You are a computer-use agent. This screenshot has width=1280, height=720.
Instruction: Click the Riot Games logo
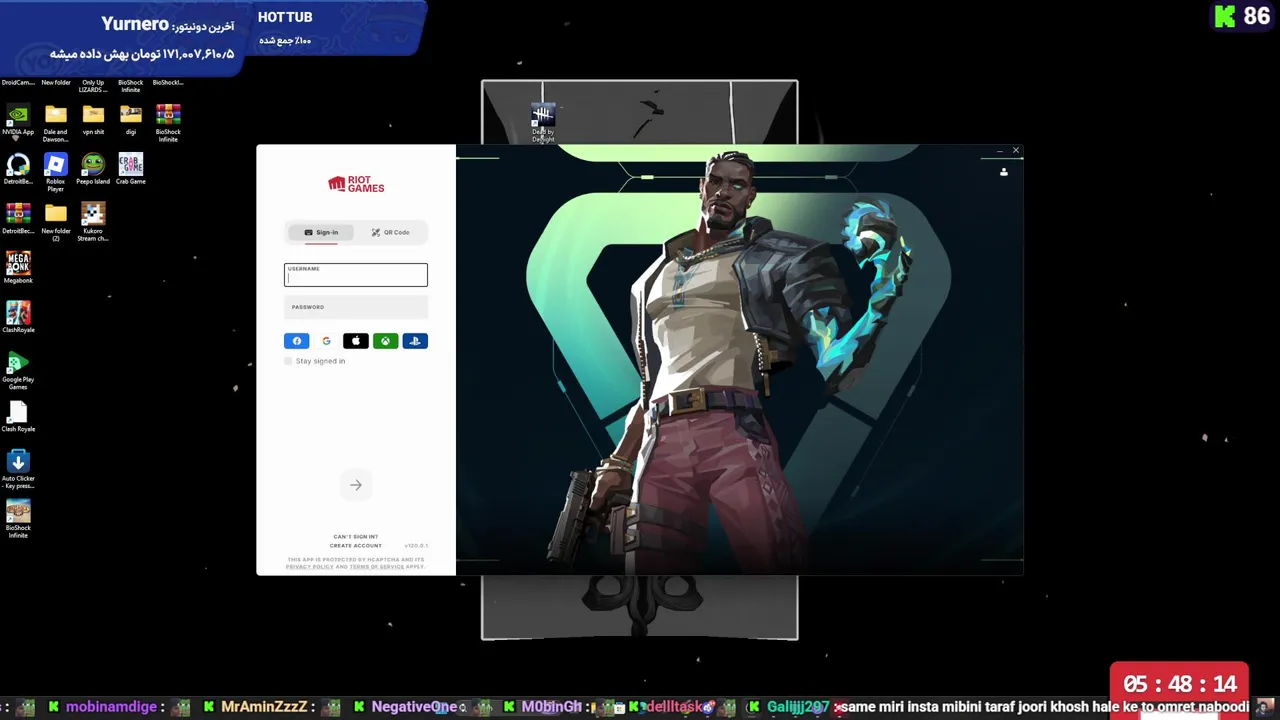(x=356, y=184)
